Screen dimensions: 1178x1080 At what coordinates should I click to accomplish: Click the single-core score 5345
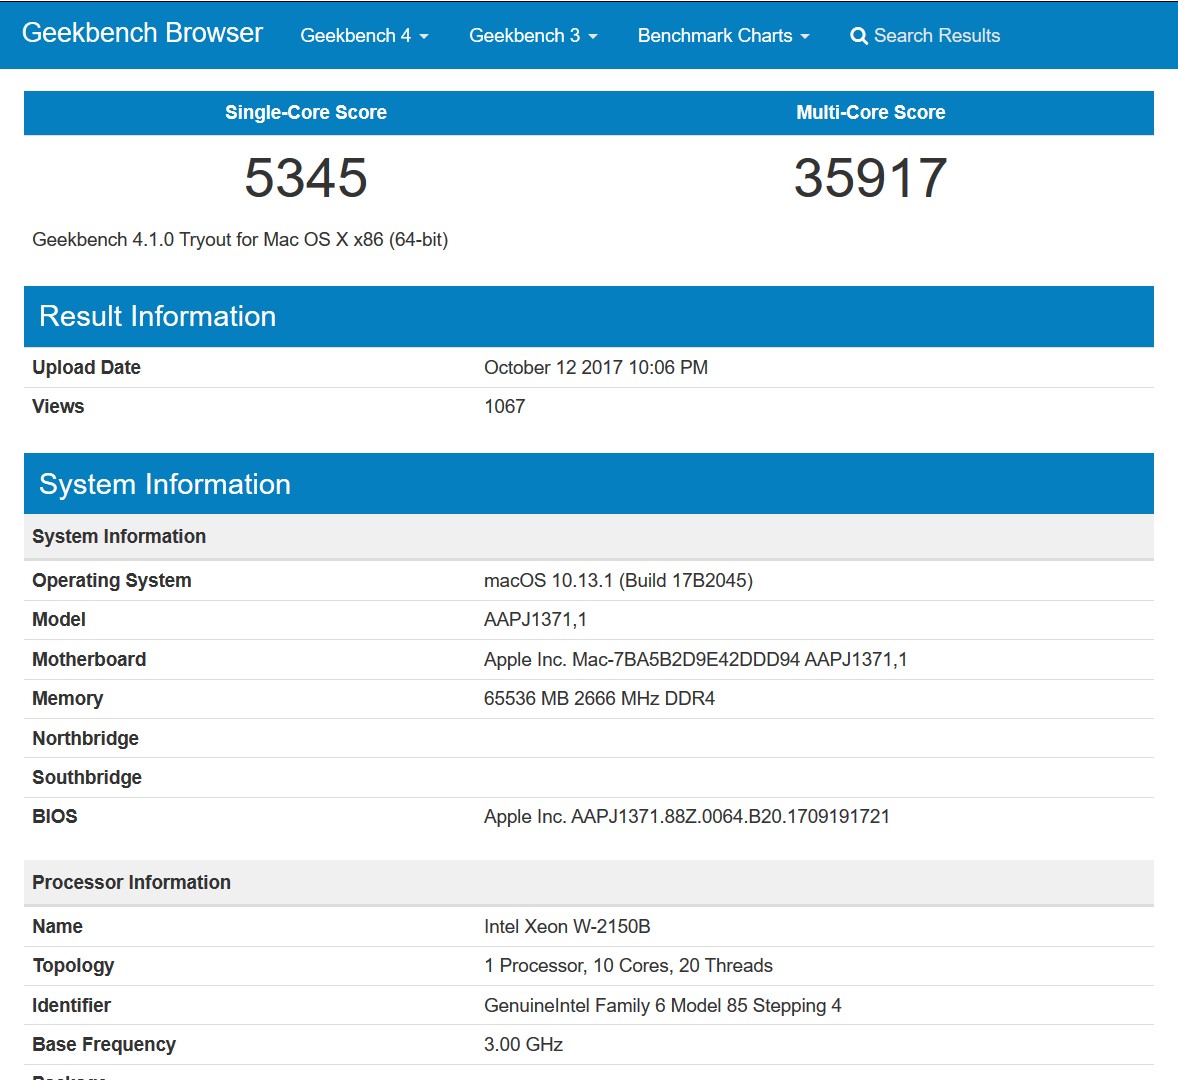point(306,178)
